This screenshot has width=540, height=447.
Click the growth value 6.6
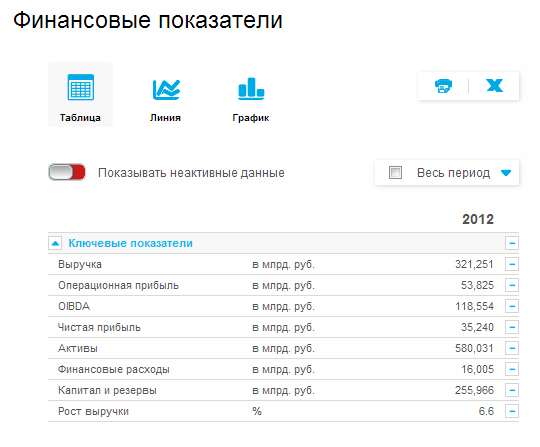click(x=486, y=411)
